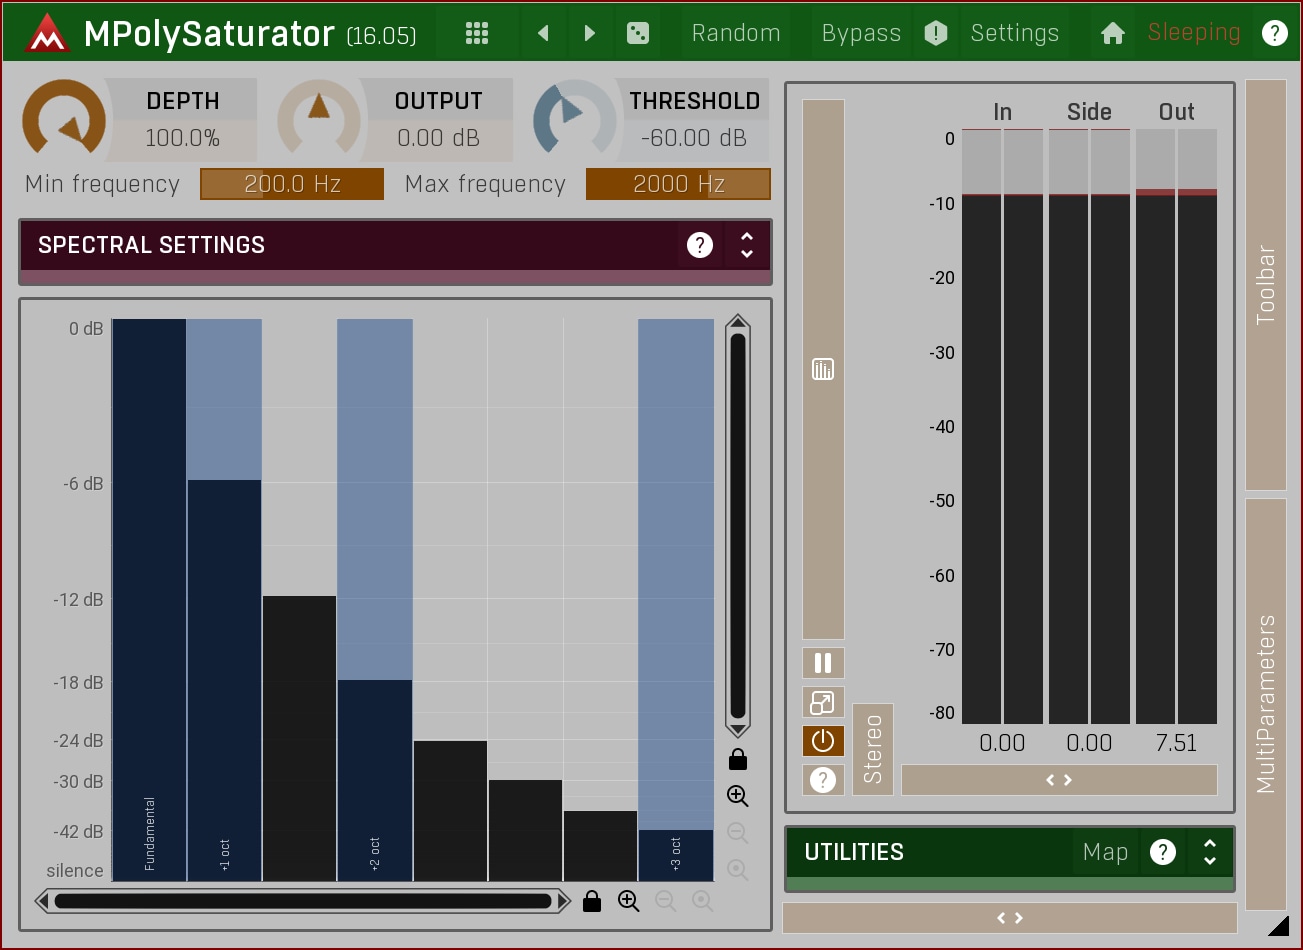
Task: Click the Out meter value 7.51
Action: (x=1176, y=743)
